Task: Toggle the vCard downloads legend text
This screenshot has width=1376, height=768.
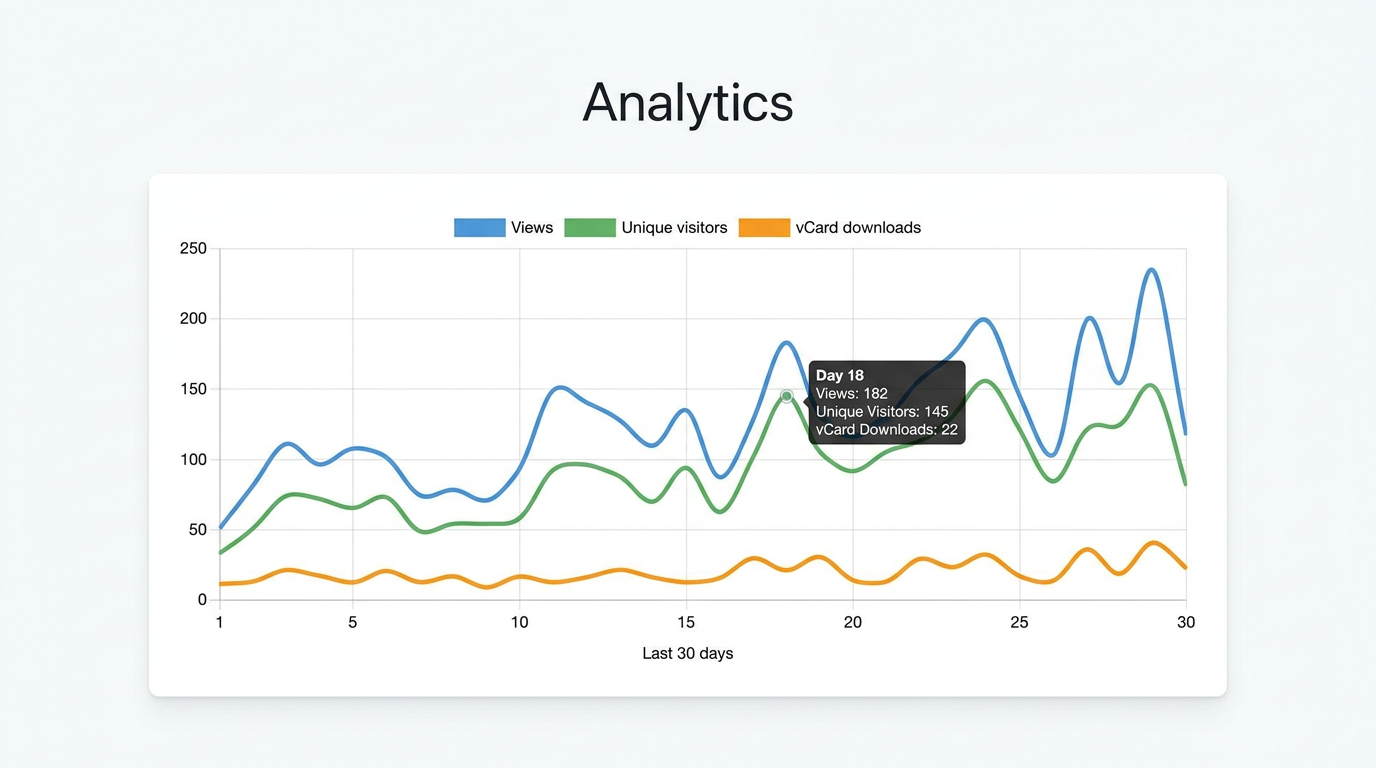Action: 858,228
